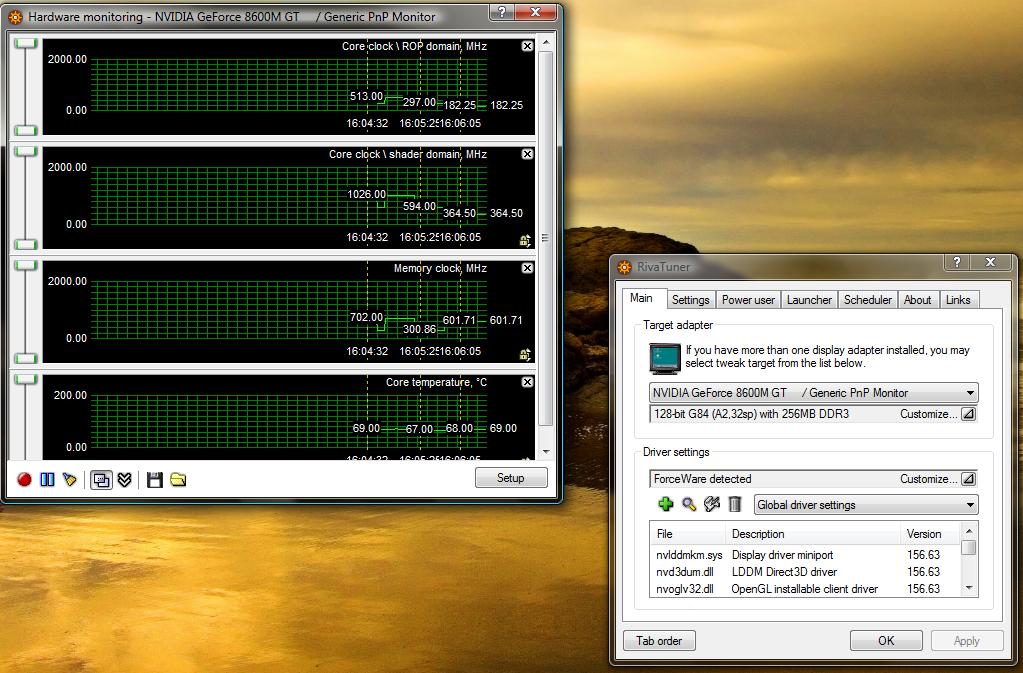
Task: Click the green plus add icon
Action: (x=665, y=504)
